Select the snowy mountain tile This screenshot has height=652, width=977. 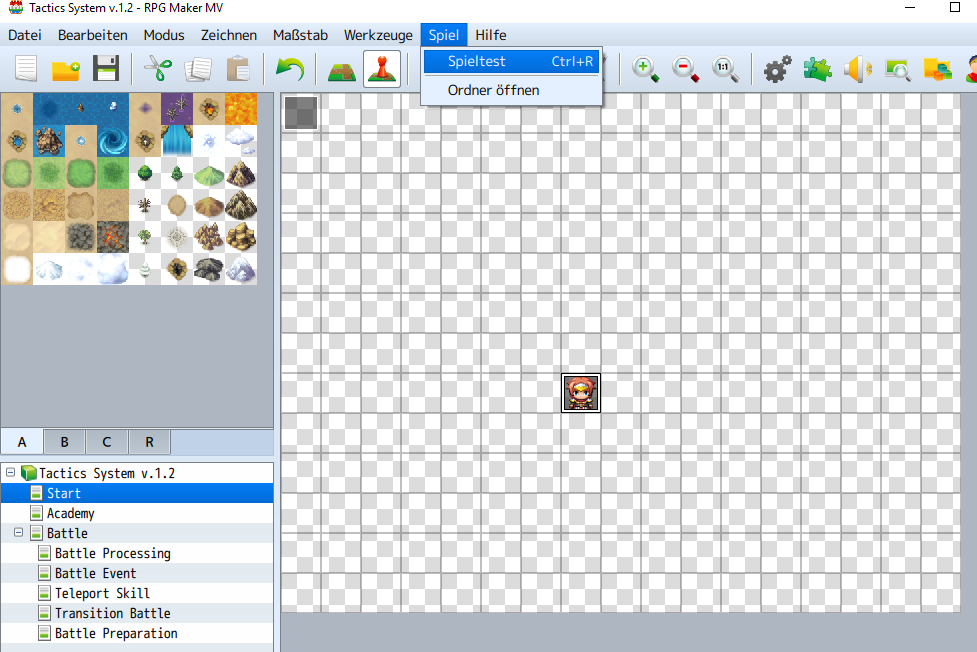click(241, 269)
